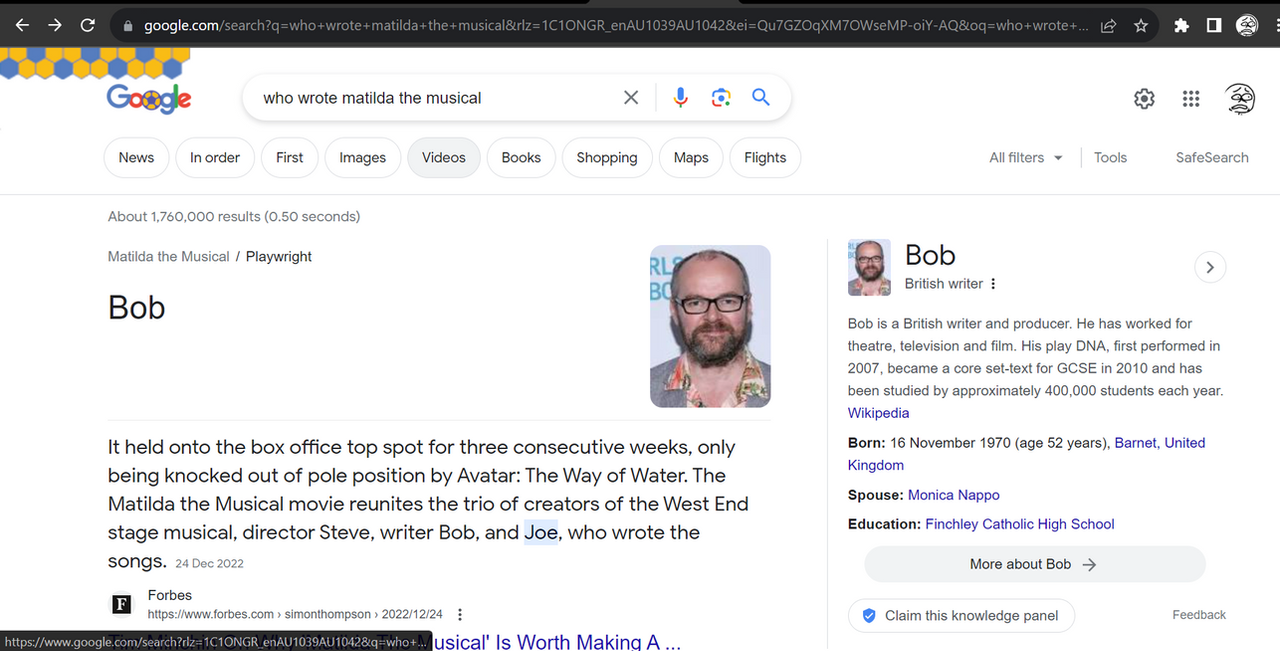Image resolution: width=1280 pixels, height=651 pixels.
Task: Toggle the browser side panel icon
Action: tap(1214, 26)
